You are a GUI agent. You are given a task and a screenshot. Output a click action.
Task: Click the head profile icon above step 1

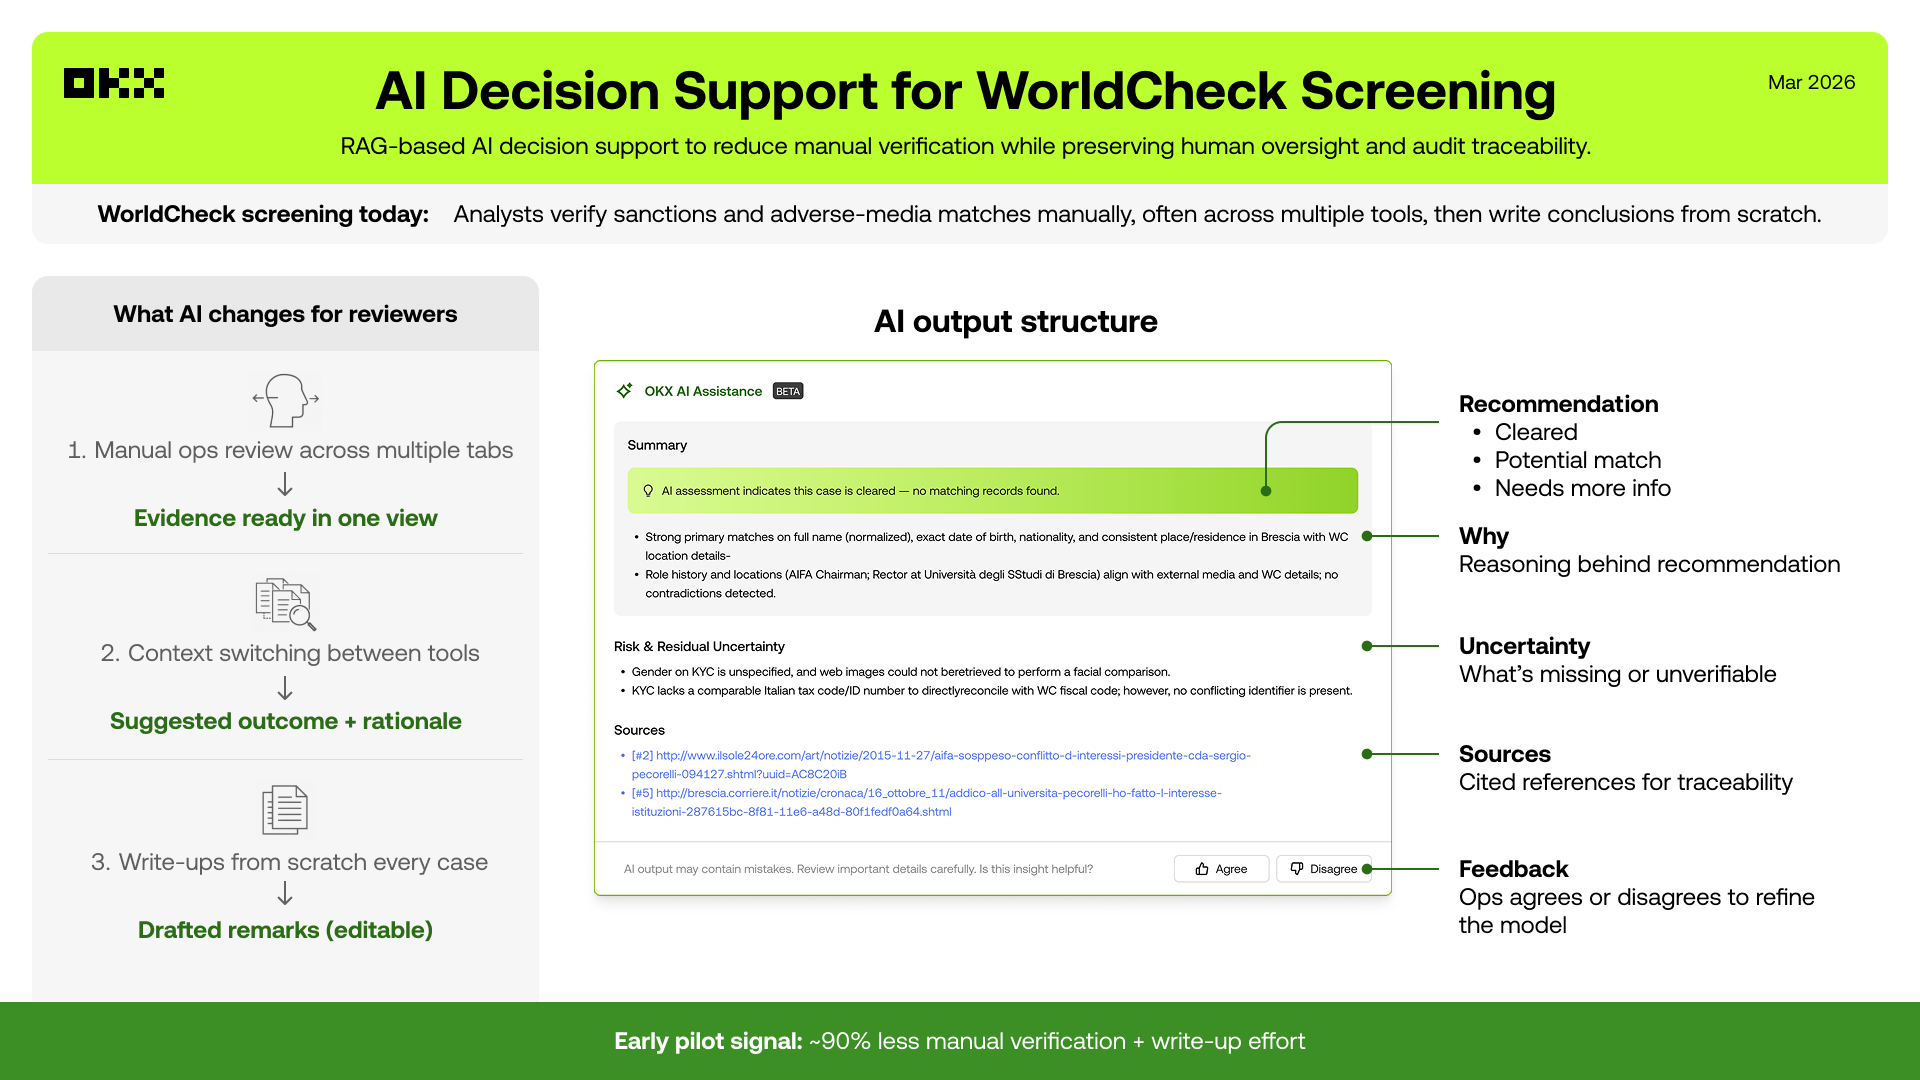[286, 400]
